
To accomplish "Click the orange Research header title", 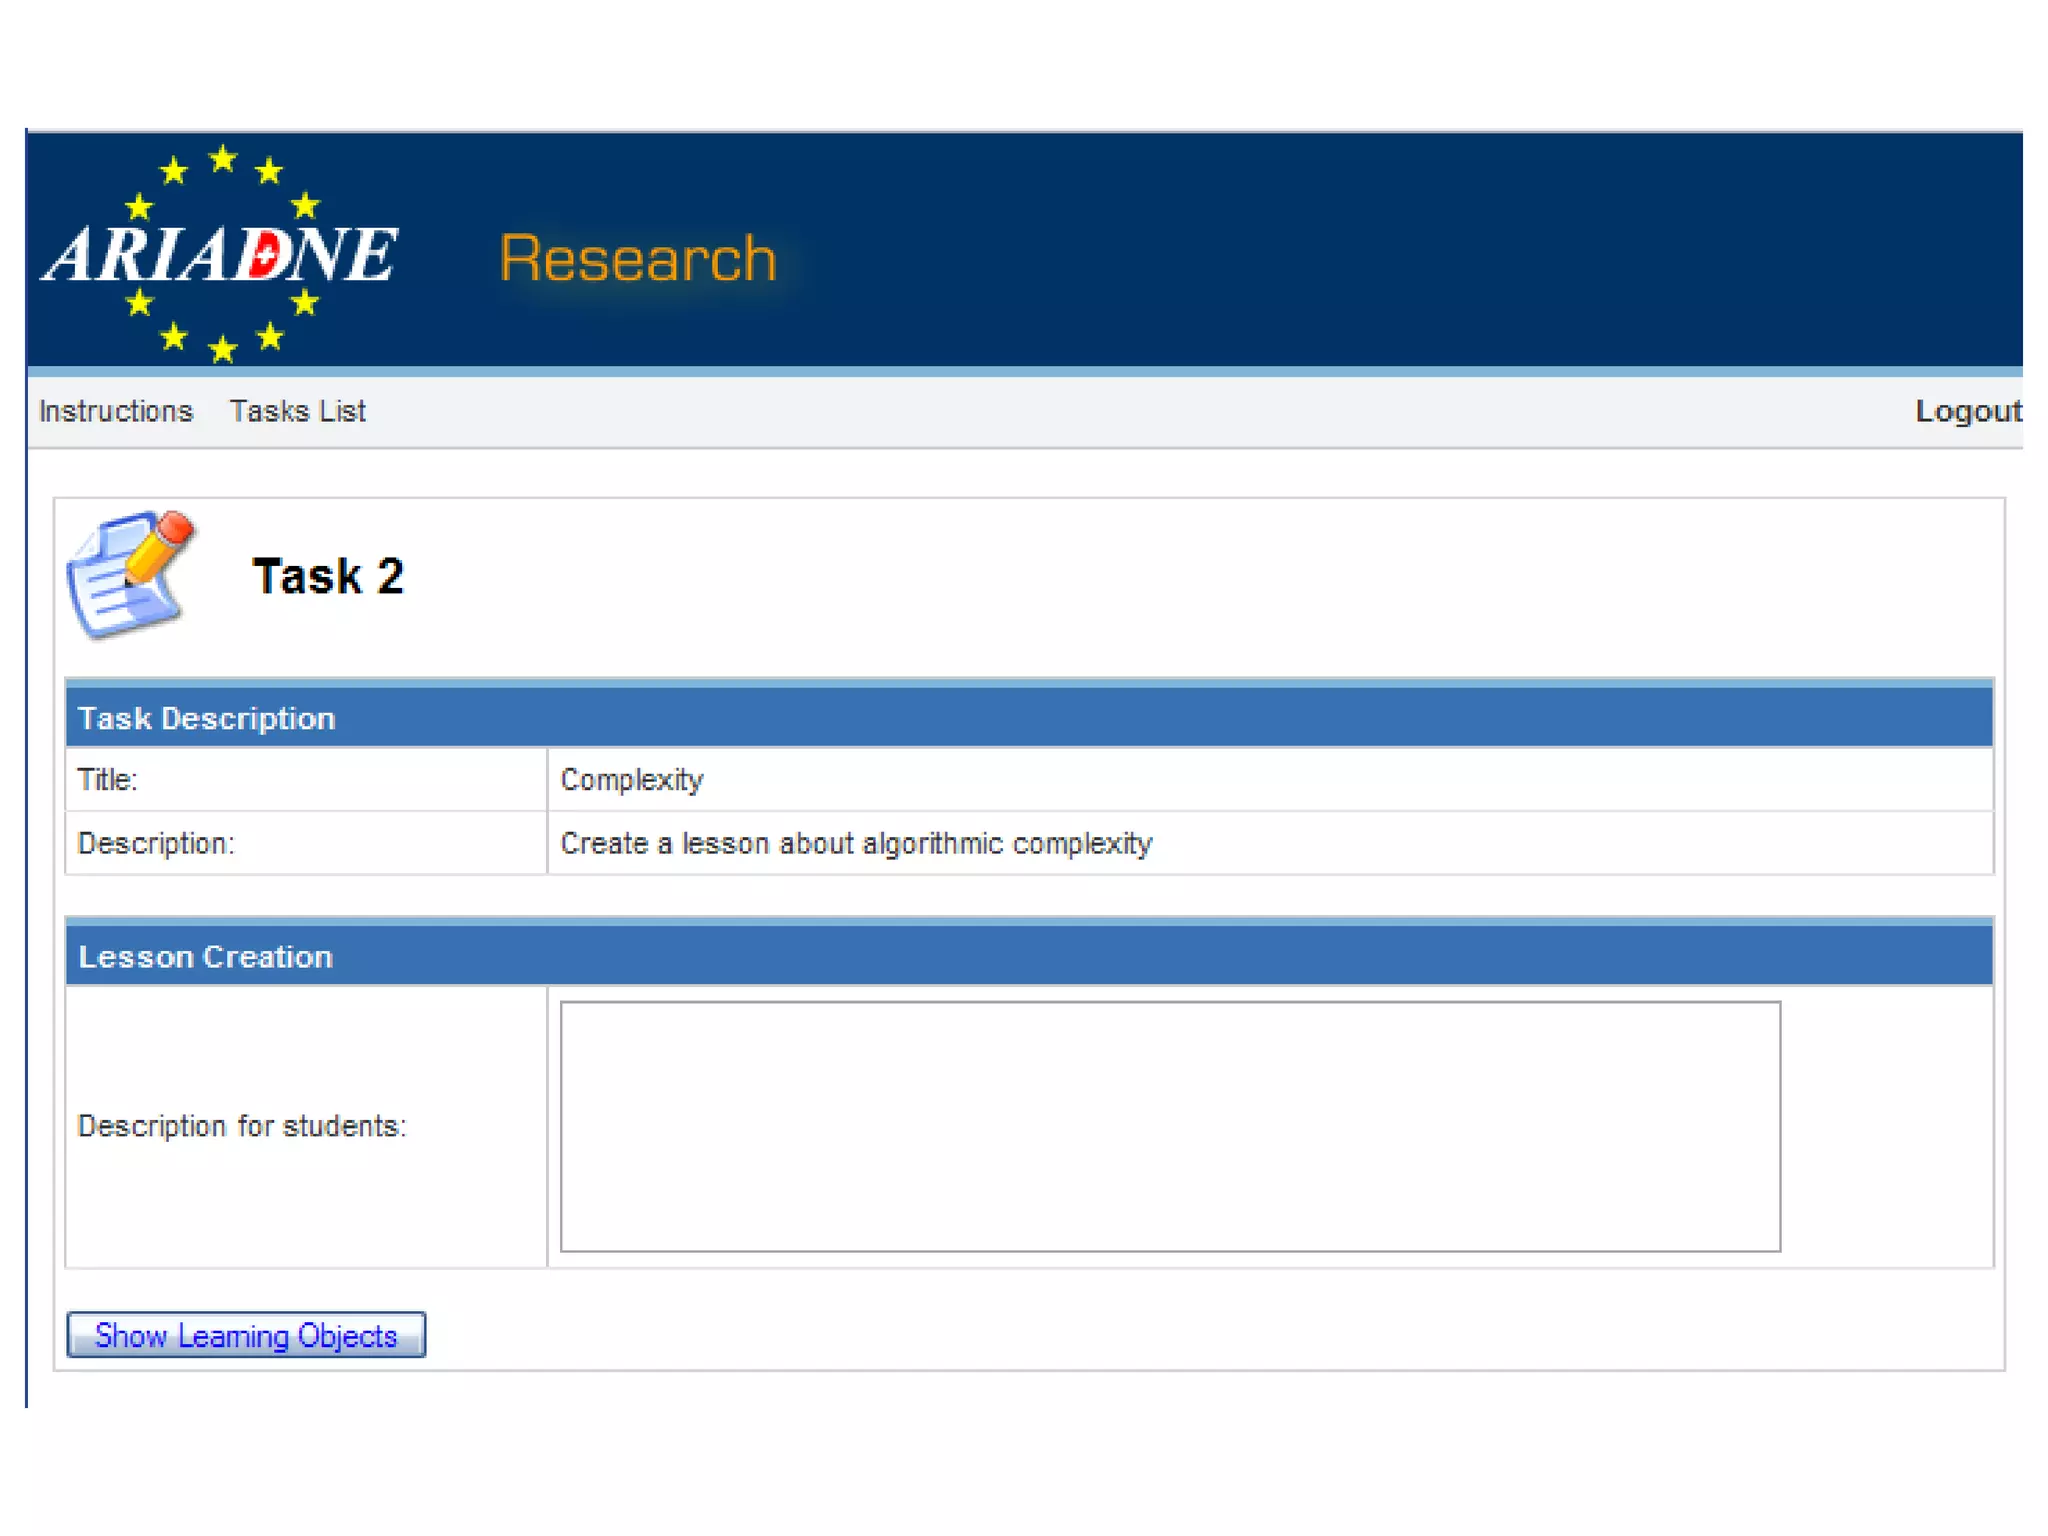I will [x=637, y=259].
